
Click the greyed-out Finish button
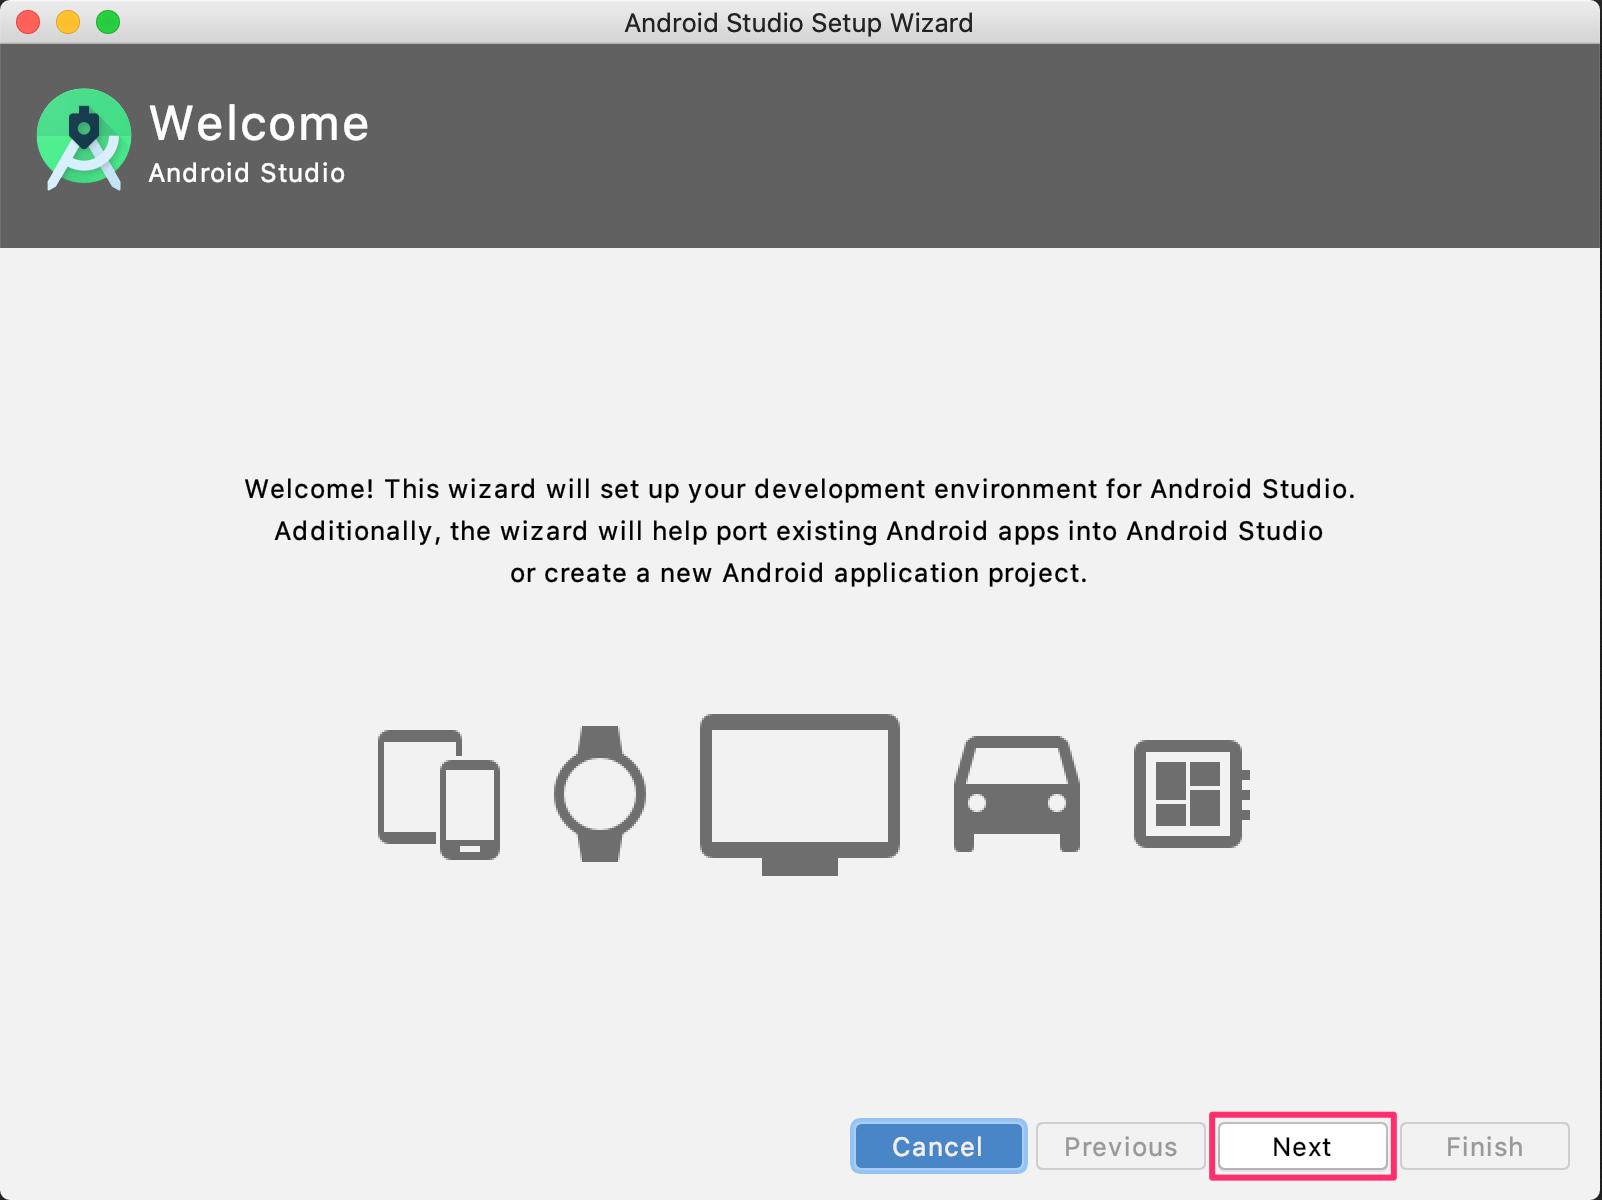(1485, 1146)
